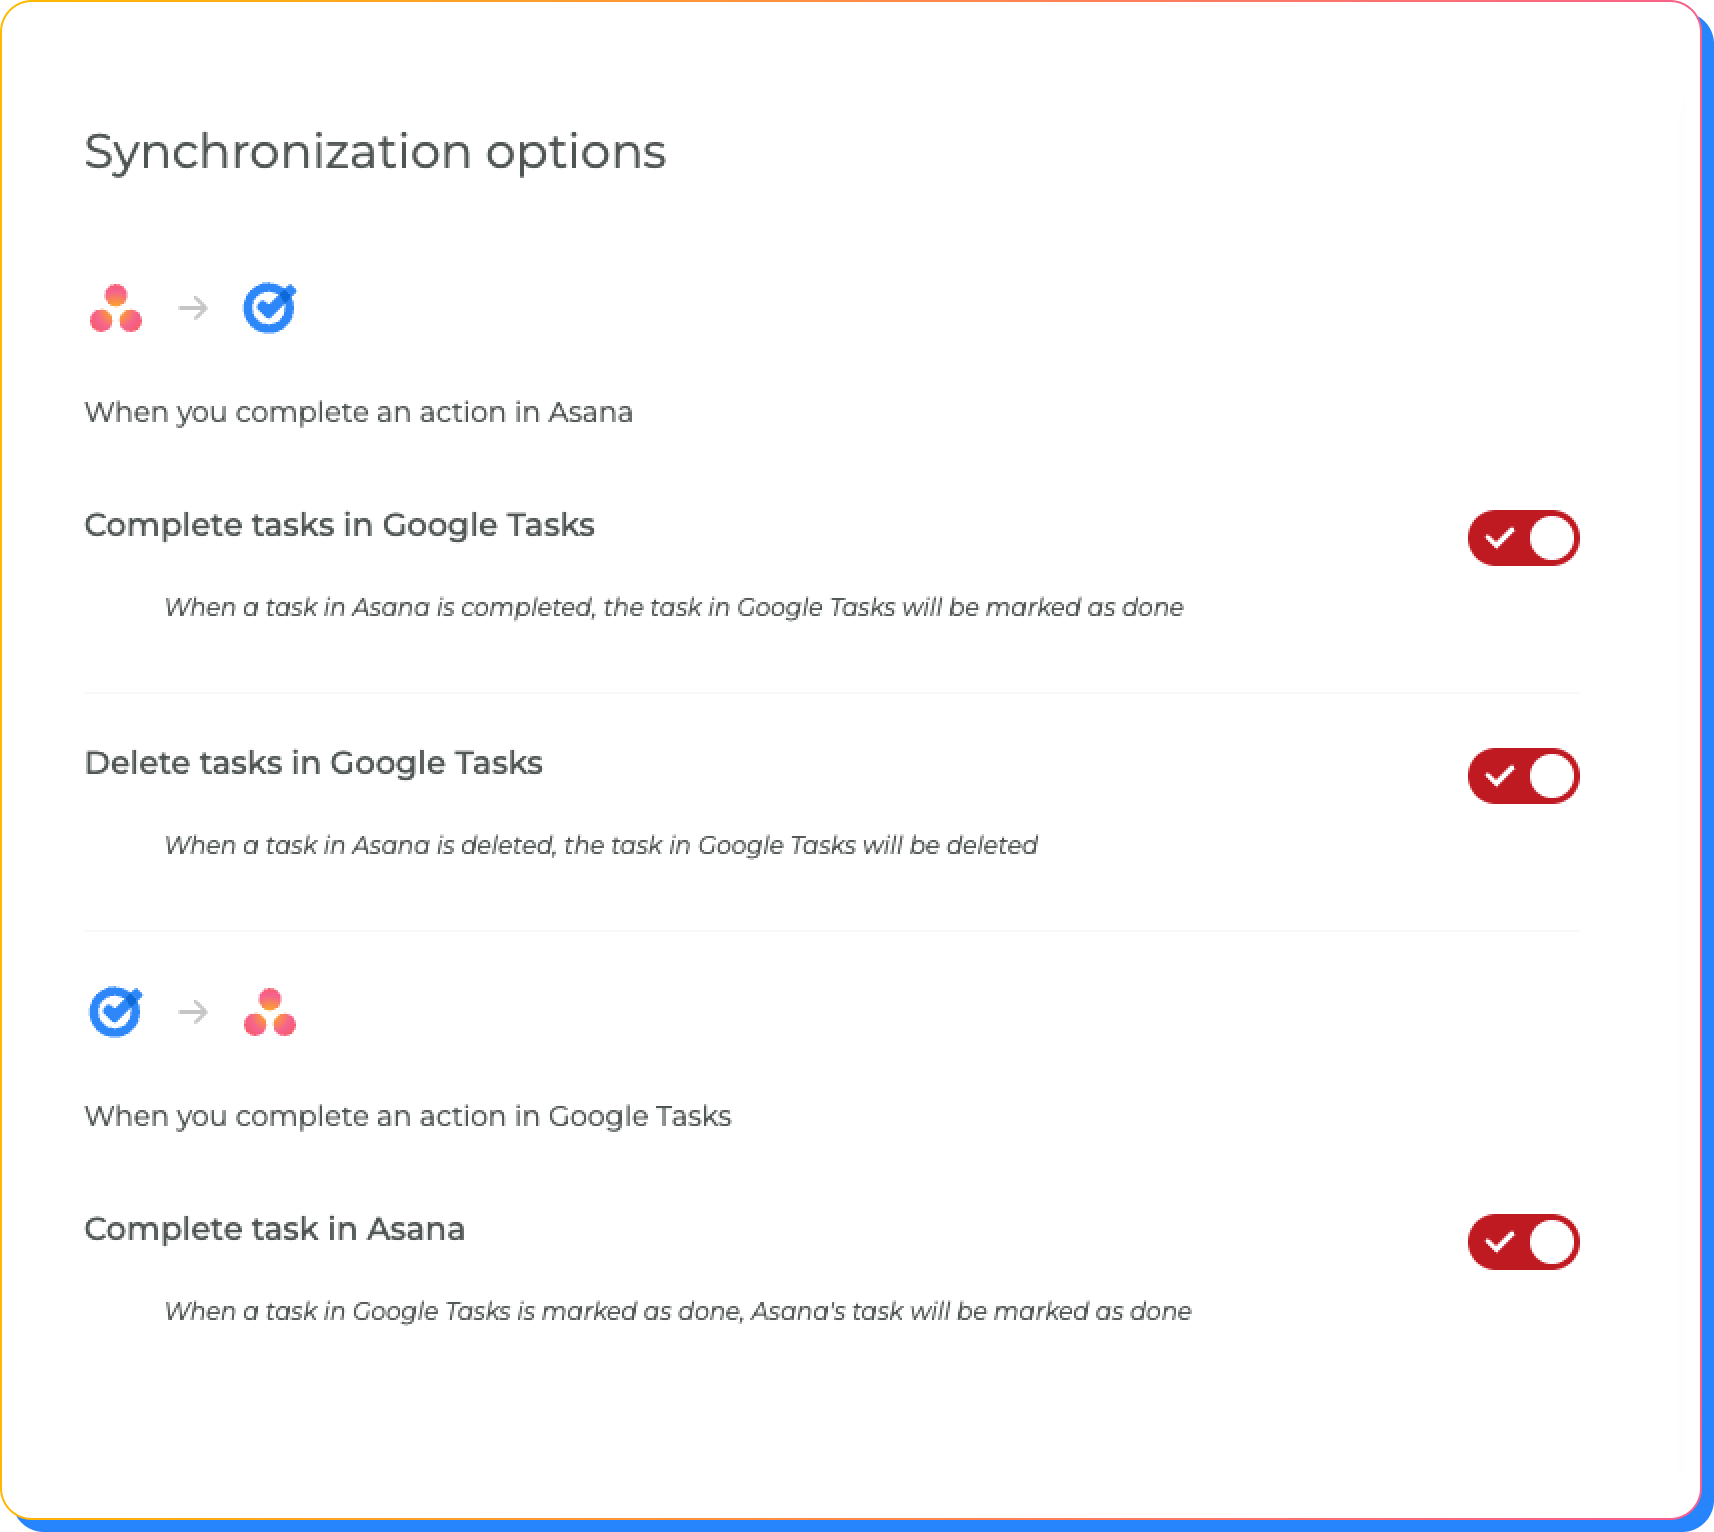Click the Asana logo in the first section

(x=116, y=308)
